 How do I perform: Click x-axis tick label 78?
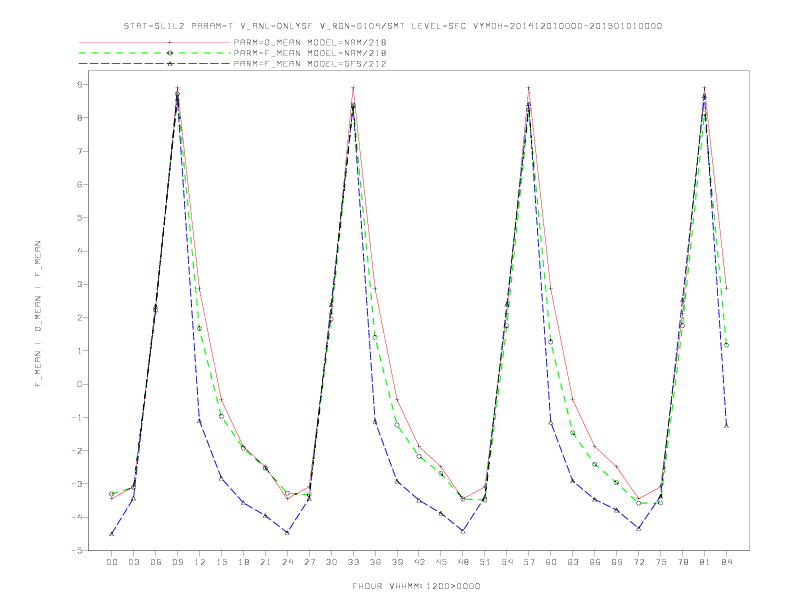pyautogui.click(x=683, y=562)
